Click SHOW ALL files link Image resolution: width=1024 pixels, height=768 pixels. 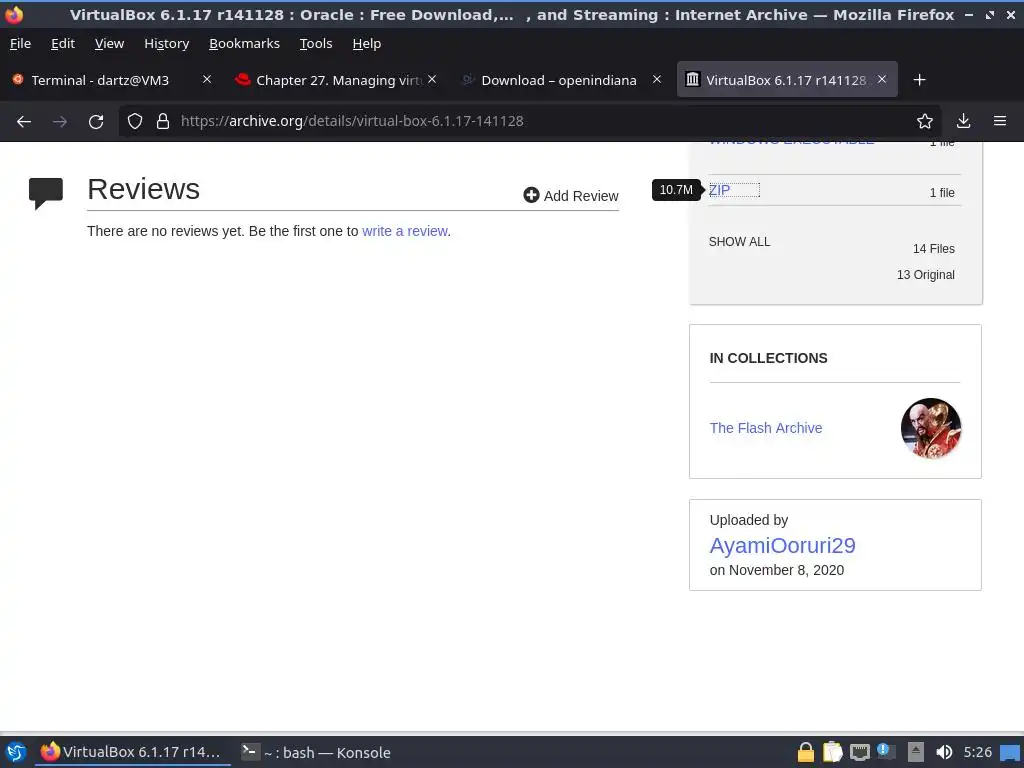[739, 242]
